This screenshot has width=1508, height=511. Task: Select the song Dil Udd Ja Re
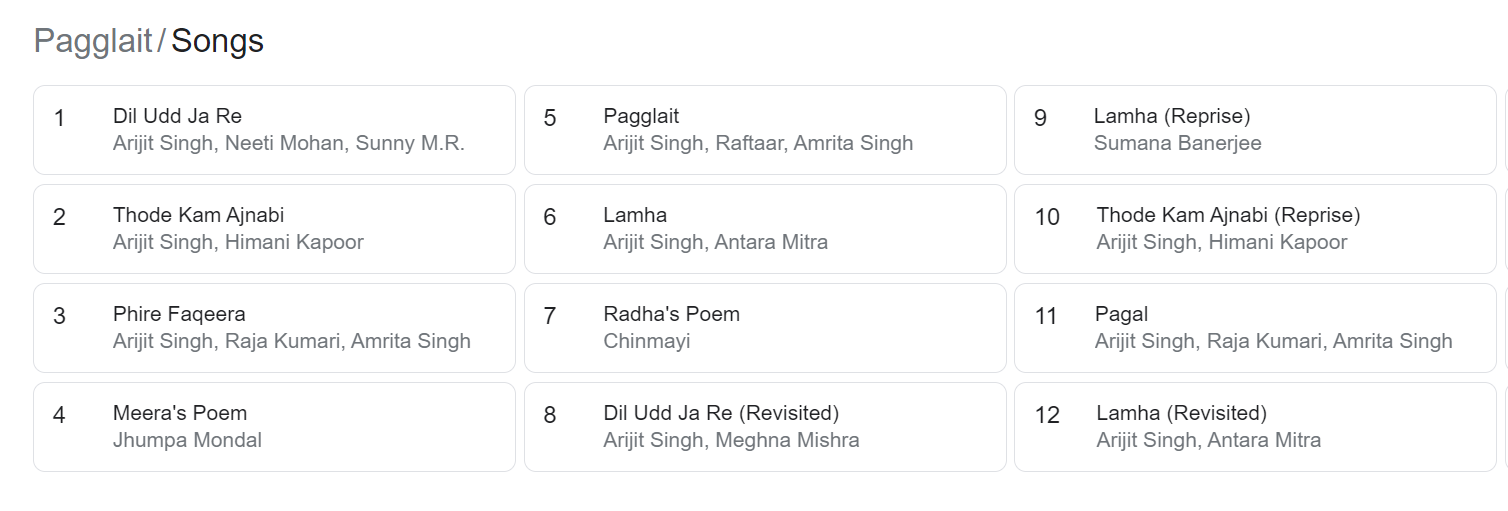(x=274, y=130)
